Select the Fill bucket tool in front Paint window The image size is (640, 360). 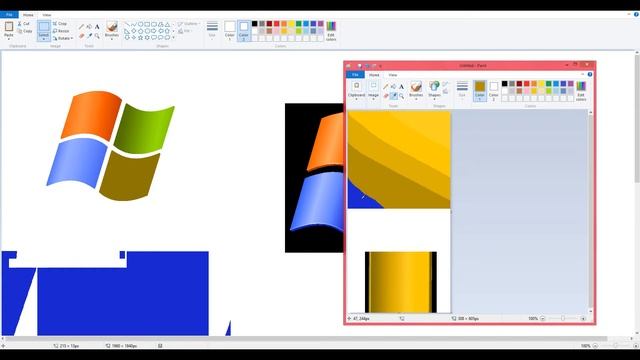point(393,87)
